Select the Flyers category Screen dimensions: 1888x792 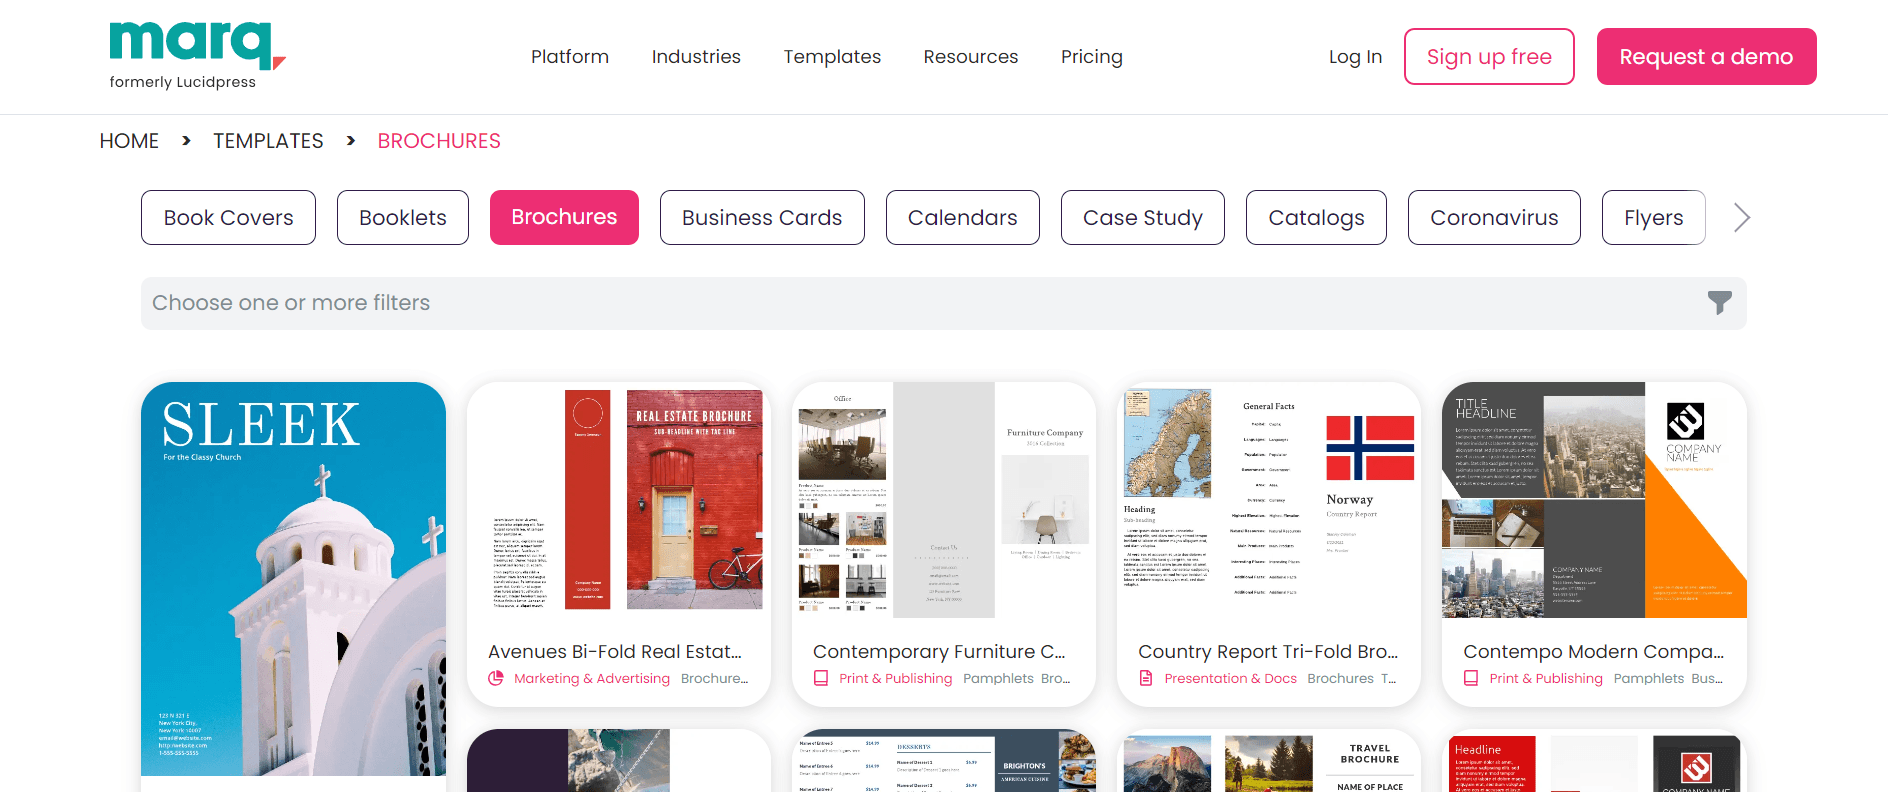coord(1653,218)
